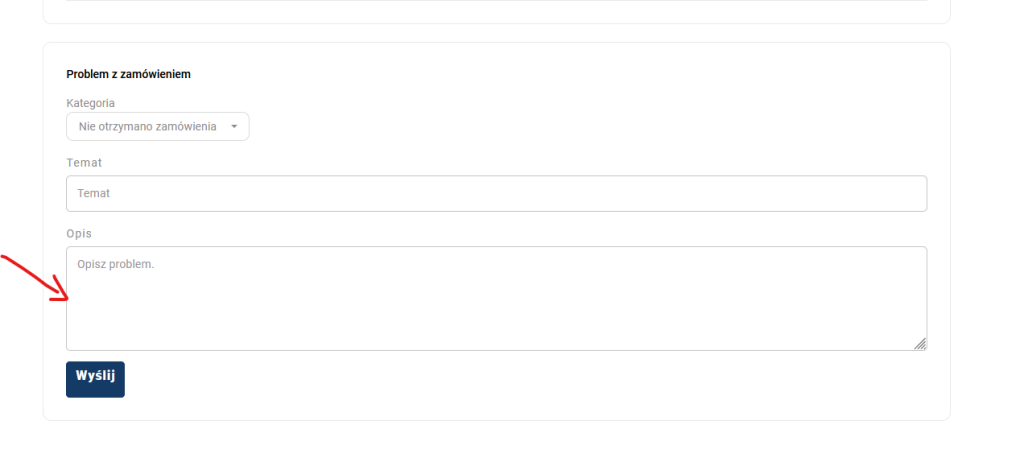Image resolution: width=1024 pixels, height=454 pixels.
Task: Focus the Temat input field
Action: [x=496, y=194]
